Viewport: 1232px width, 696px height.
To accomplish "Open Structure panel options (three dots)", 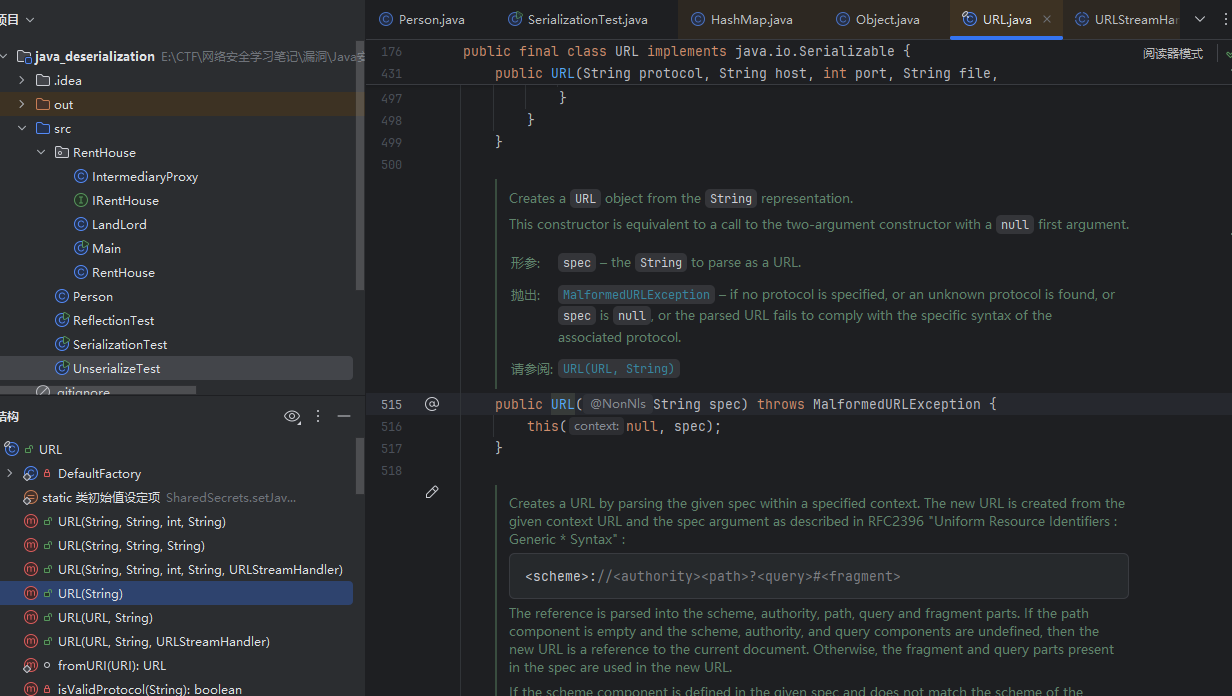I will pos(318,416).
